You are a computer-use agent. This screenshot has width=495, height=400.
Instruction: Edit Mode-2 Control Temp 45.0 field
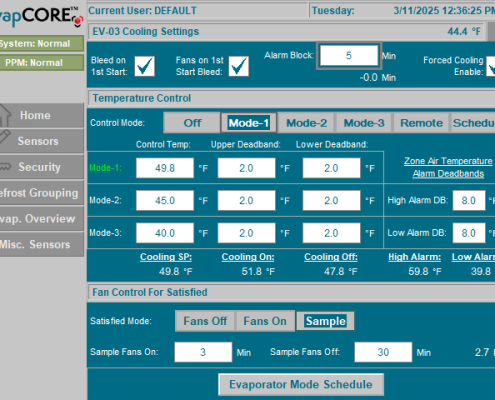165,200
